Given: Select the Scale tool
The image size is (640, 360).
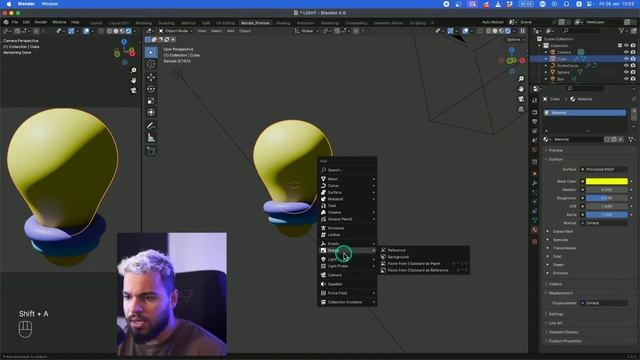Looking at the screenshot, I should click(x=151, y=101).
